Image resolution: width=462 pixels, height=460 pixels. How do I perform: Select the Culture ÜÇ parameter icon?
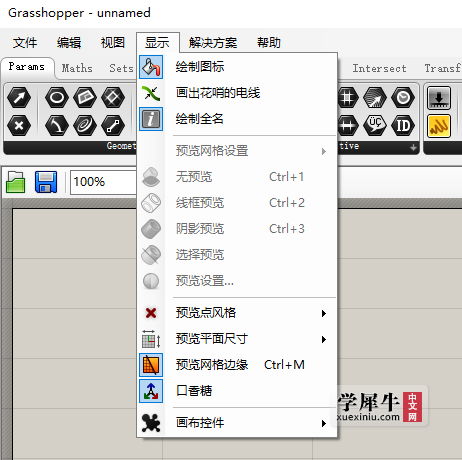pos(375,126)
